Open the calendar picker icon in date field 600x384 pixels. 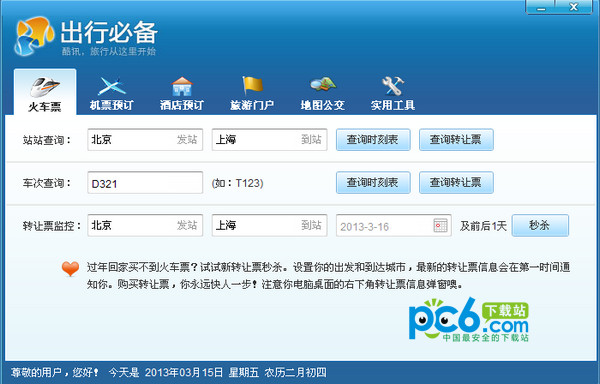440,225
